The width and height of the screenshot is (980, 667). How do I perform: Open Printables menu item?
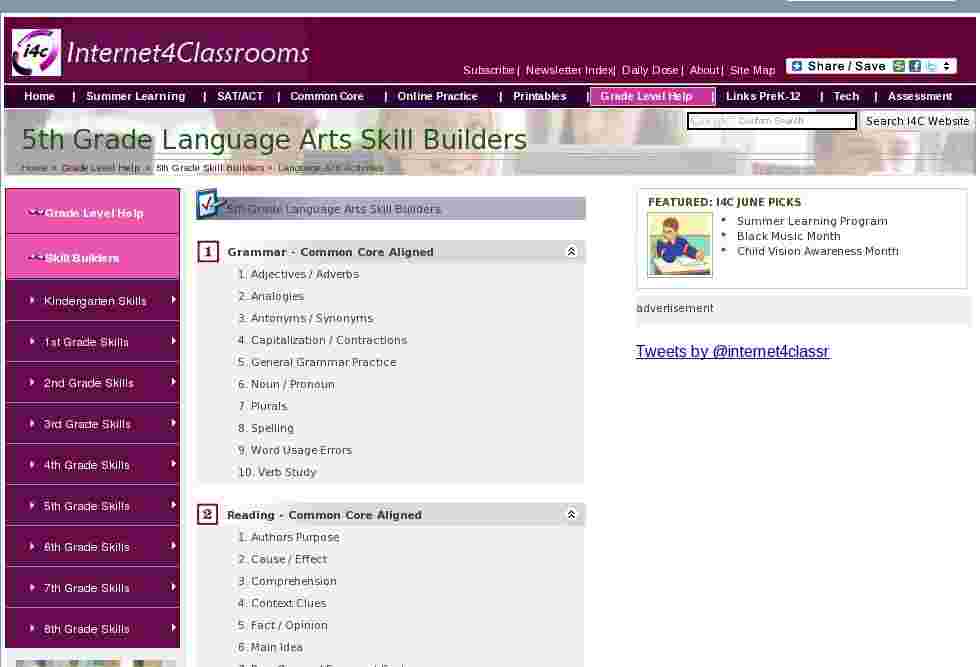pyautogui.click(x=539, y=96)
